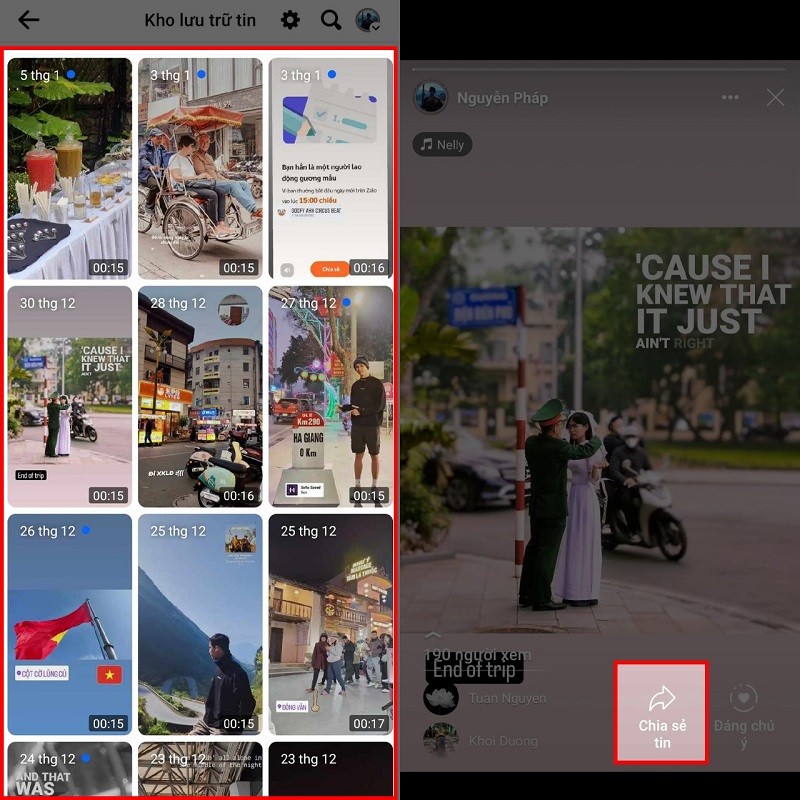Open the 27 thg 12 Ha Giang story

[x=331, y=396]
